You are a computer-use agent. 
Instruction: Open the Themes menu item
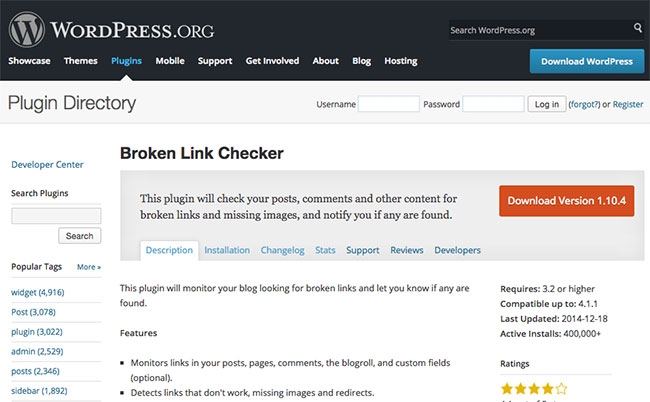80,61
